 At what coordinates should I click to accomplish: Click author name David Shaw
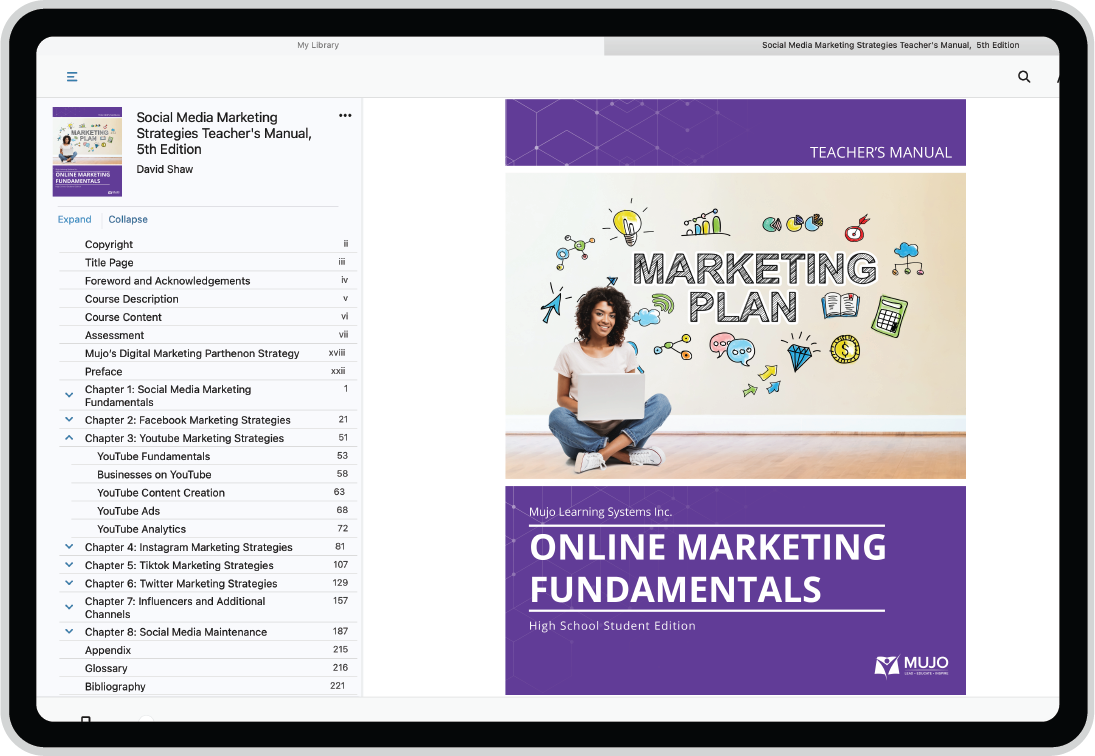[165, 169]
